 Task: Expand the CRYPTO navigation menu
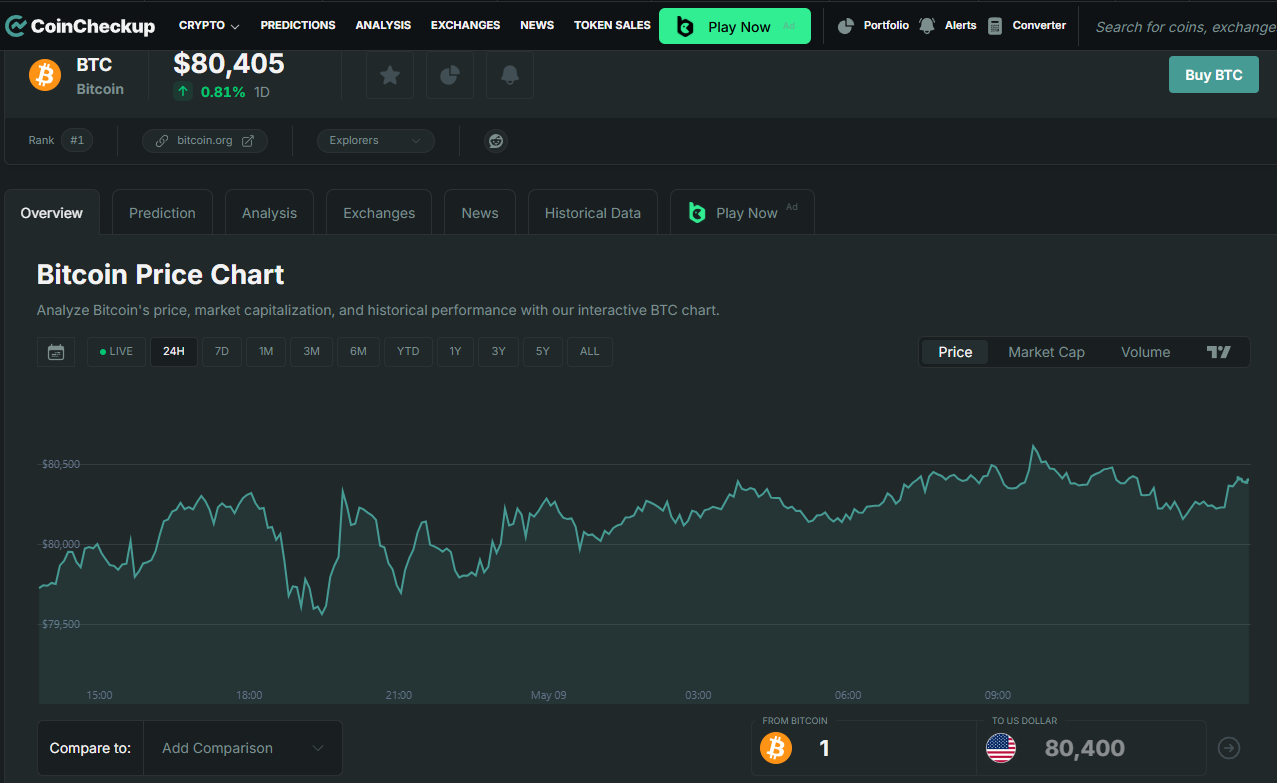click(209, 26)
